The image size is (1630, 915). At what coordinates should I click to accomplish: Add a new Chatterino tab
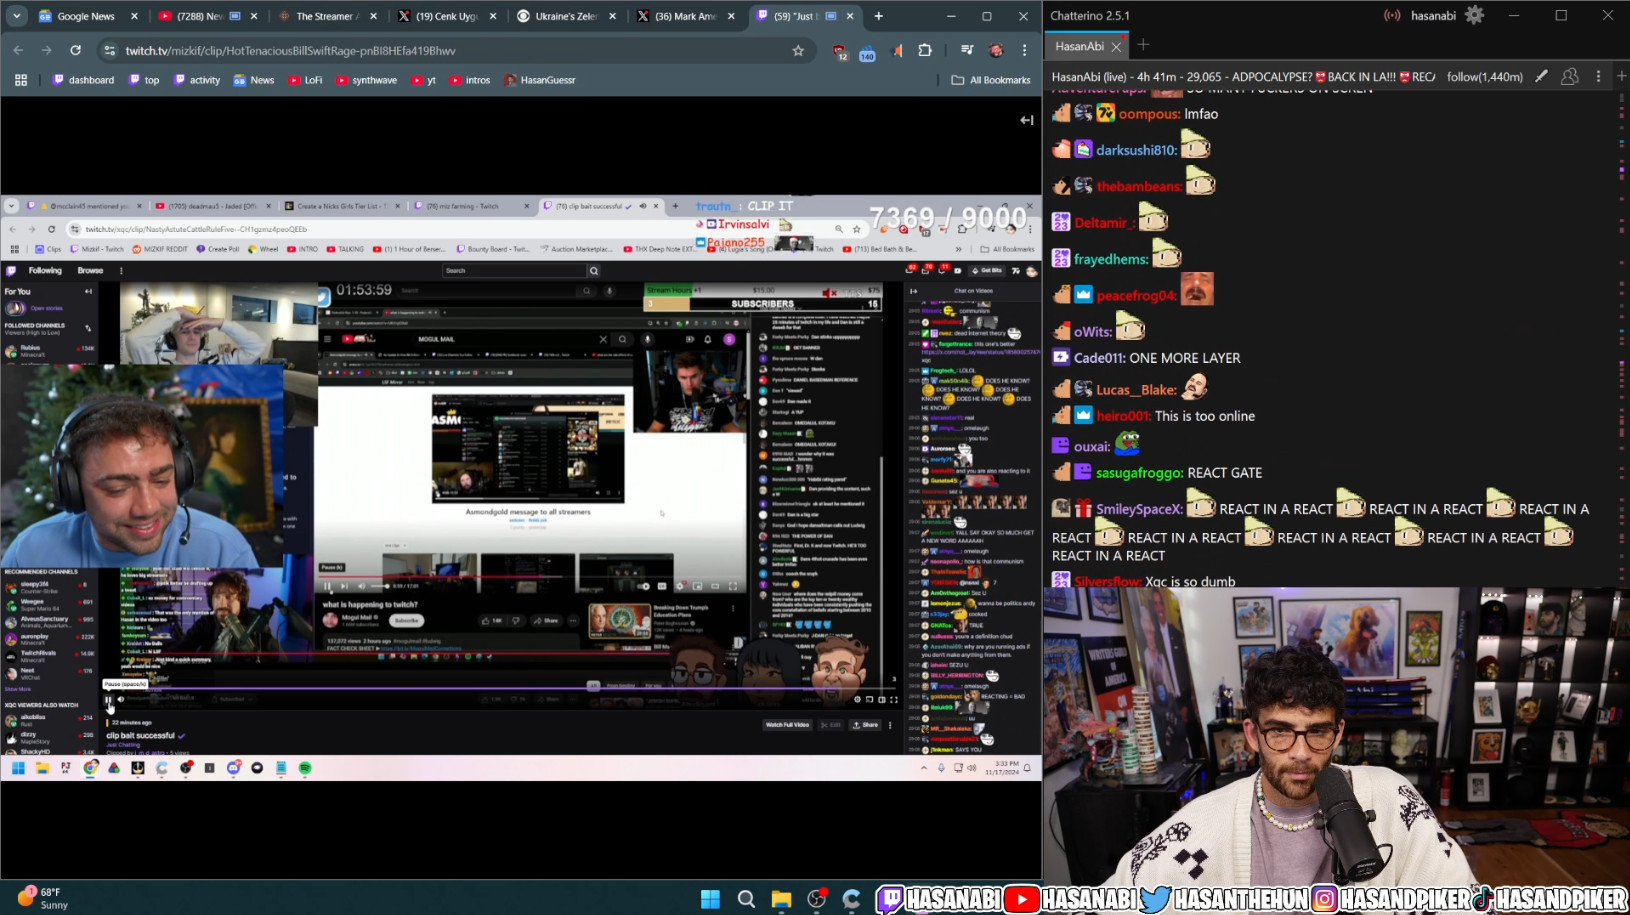coord(1143,45)
